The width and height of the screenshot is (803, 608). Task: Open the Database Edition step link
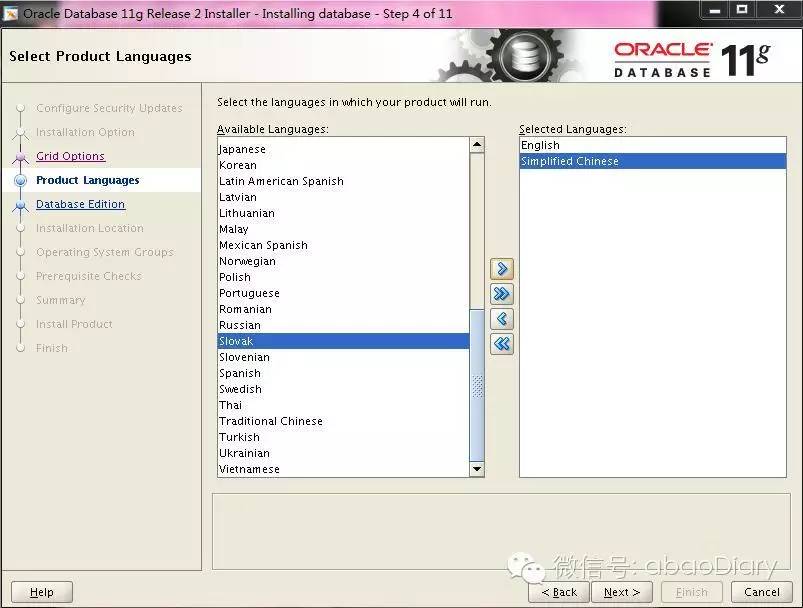point(80,204)
